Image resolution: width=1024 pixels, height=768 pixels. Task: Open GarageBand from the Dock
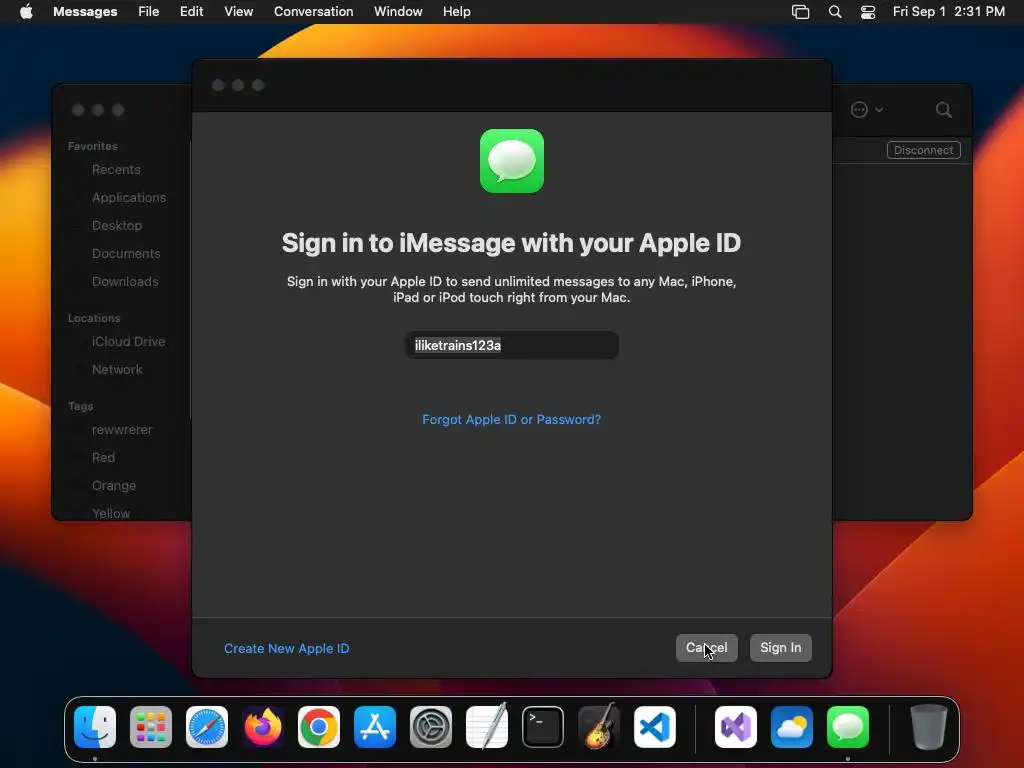(x=599, y=727)
